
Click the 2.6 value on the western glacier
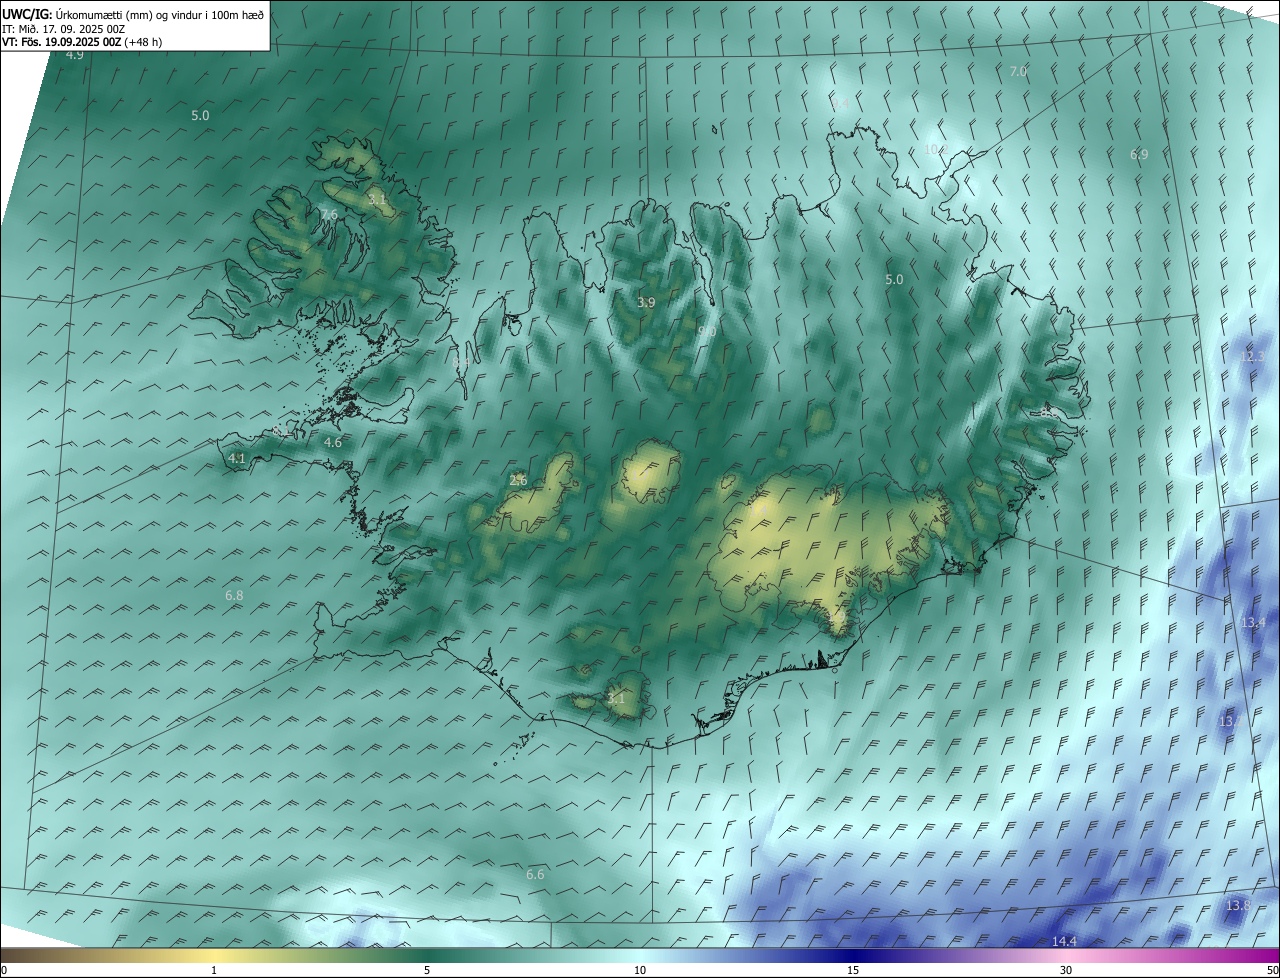pos(518,481)
